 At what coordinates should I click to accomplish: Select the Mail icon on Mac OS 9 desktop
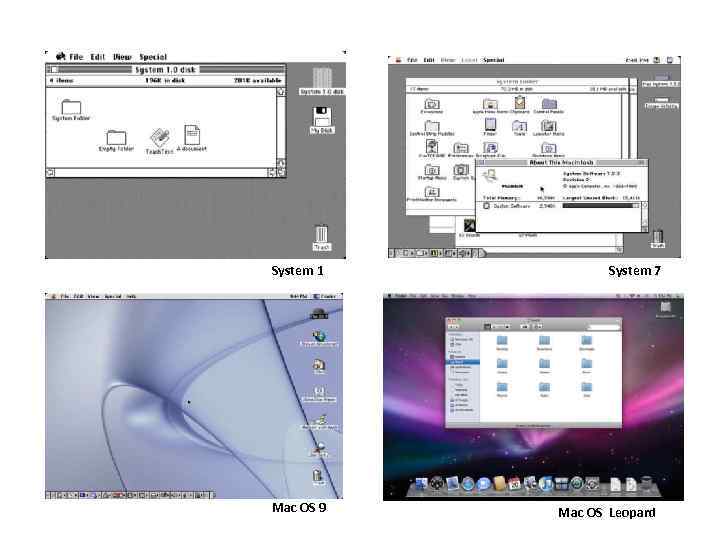pos(319,365)
